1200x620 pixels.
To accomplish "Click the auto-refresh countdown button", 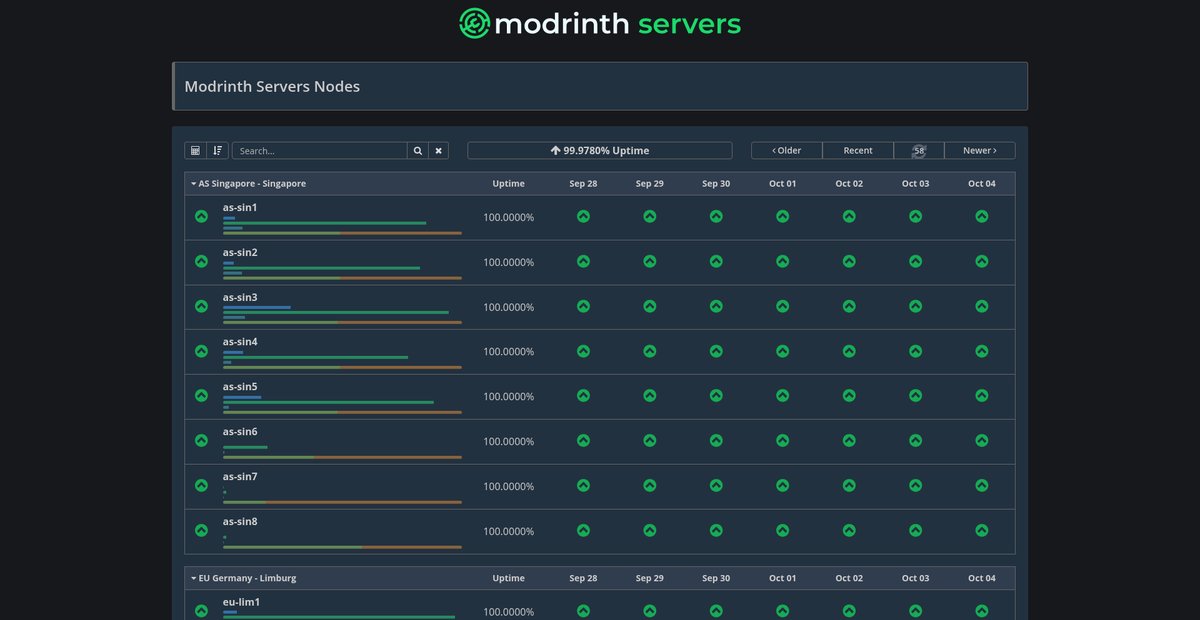I will point(919,150).
